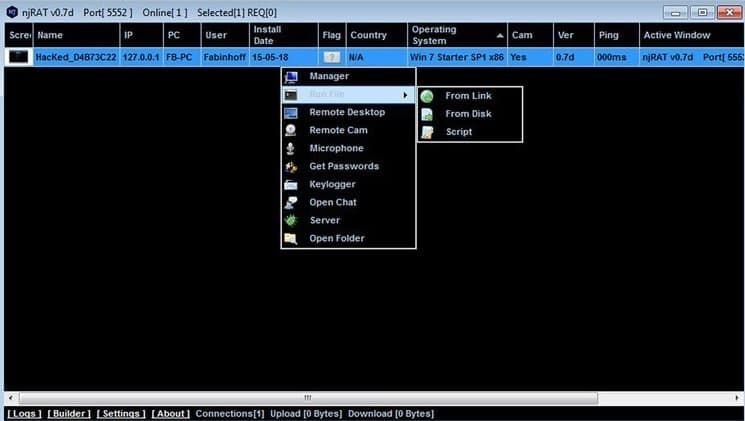Select the HacKed_D4B73C22 client name cell
The width and height of the screenshot is (745, 421).
pos(76,57)
